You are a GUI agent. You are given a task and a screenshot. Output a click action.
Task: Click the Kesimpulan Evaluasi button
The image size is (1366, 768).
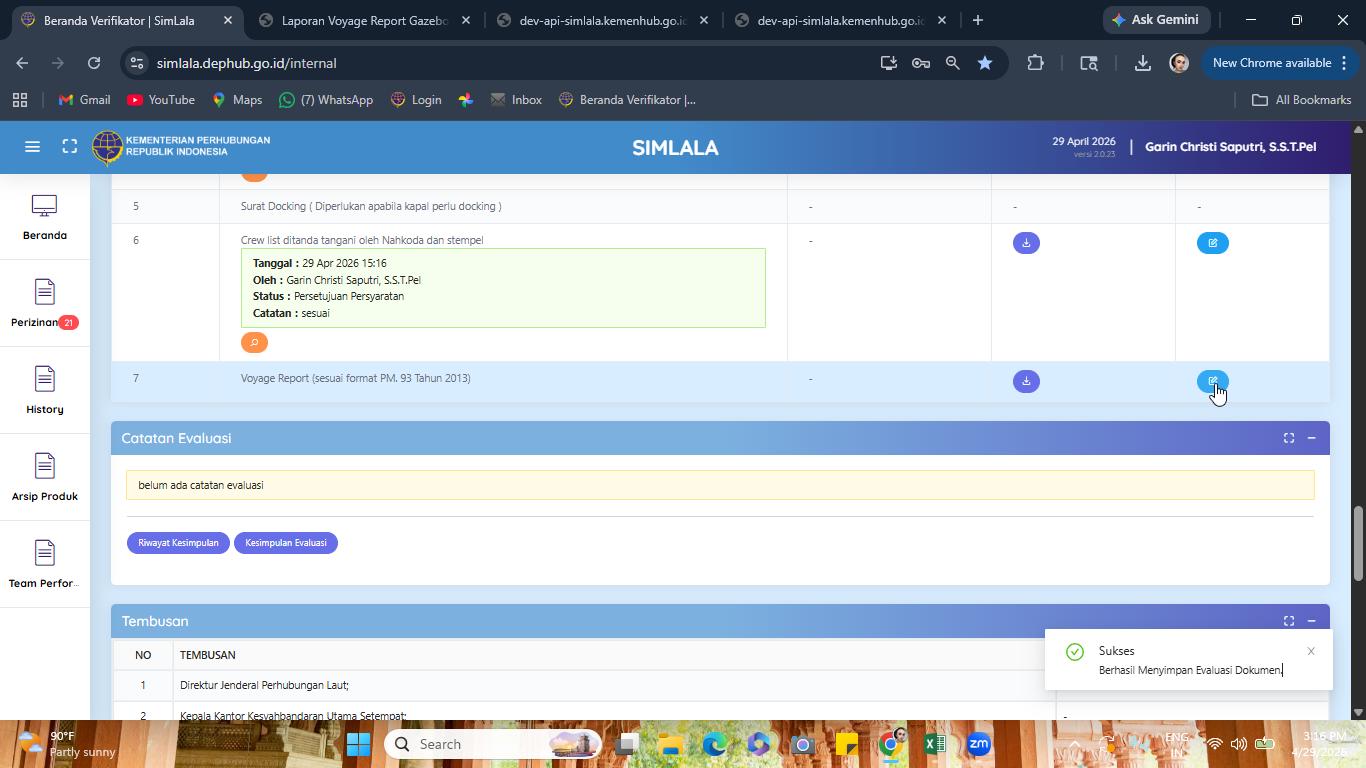tap(286, 543)
